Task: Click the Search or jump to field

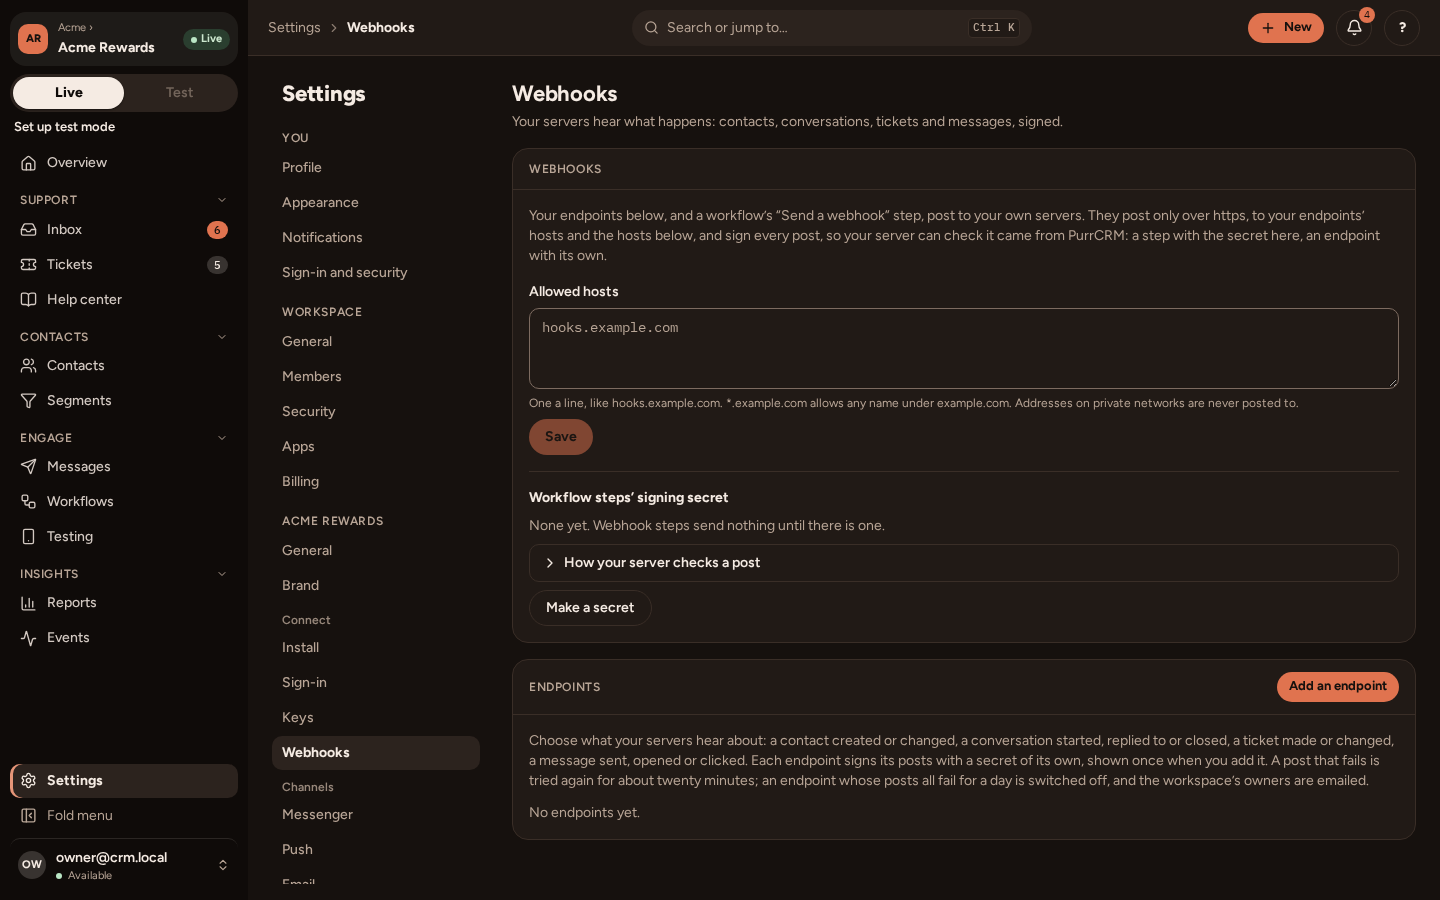Action: click(x=831, y=28)
